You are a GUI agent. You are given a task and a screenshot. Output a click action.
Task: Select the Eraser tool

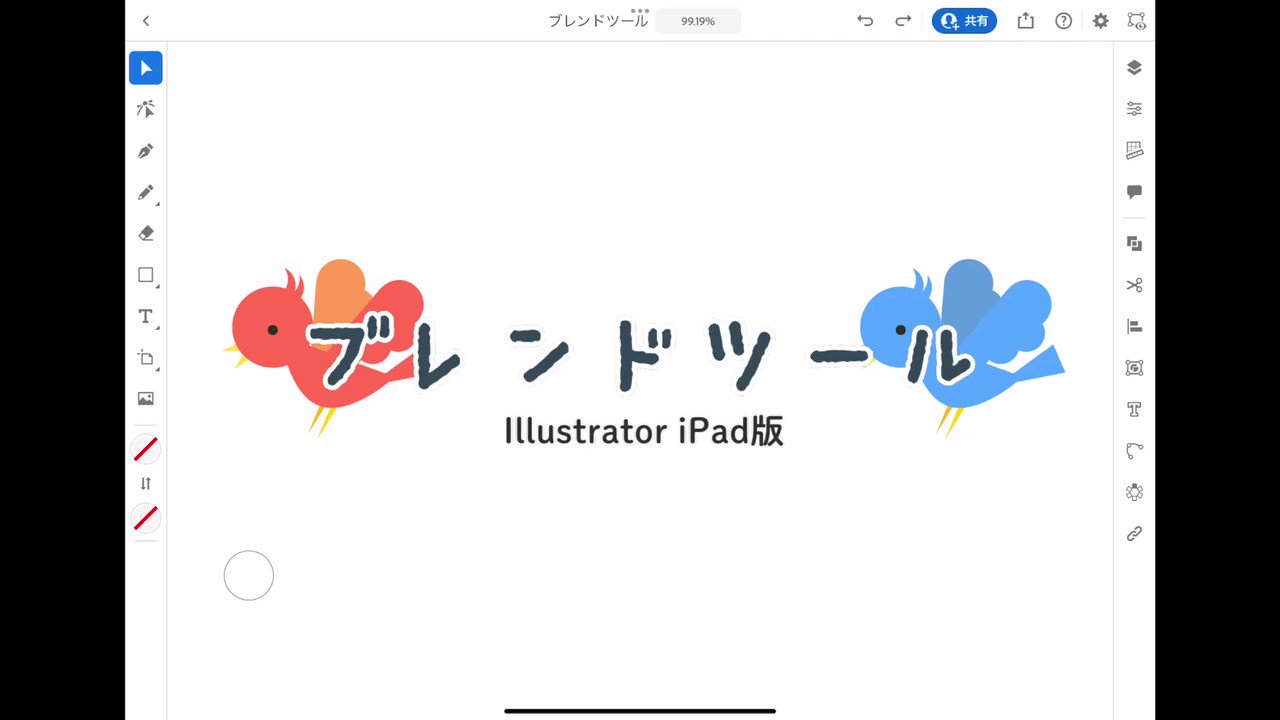tap(146, 233)
